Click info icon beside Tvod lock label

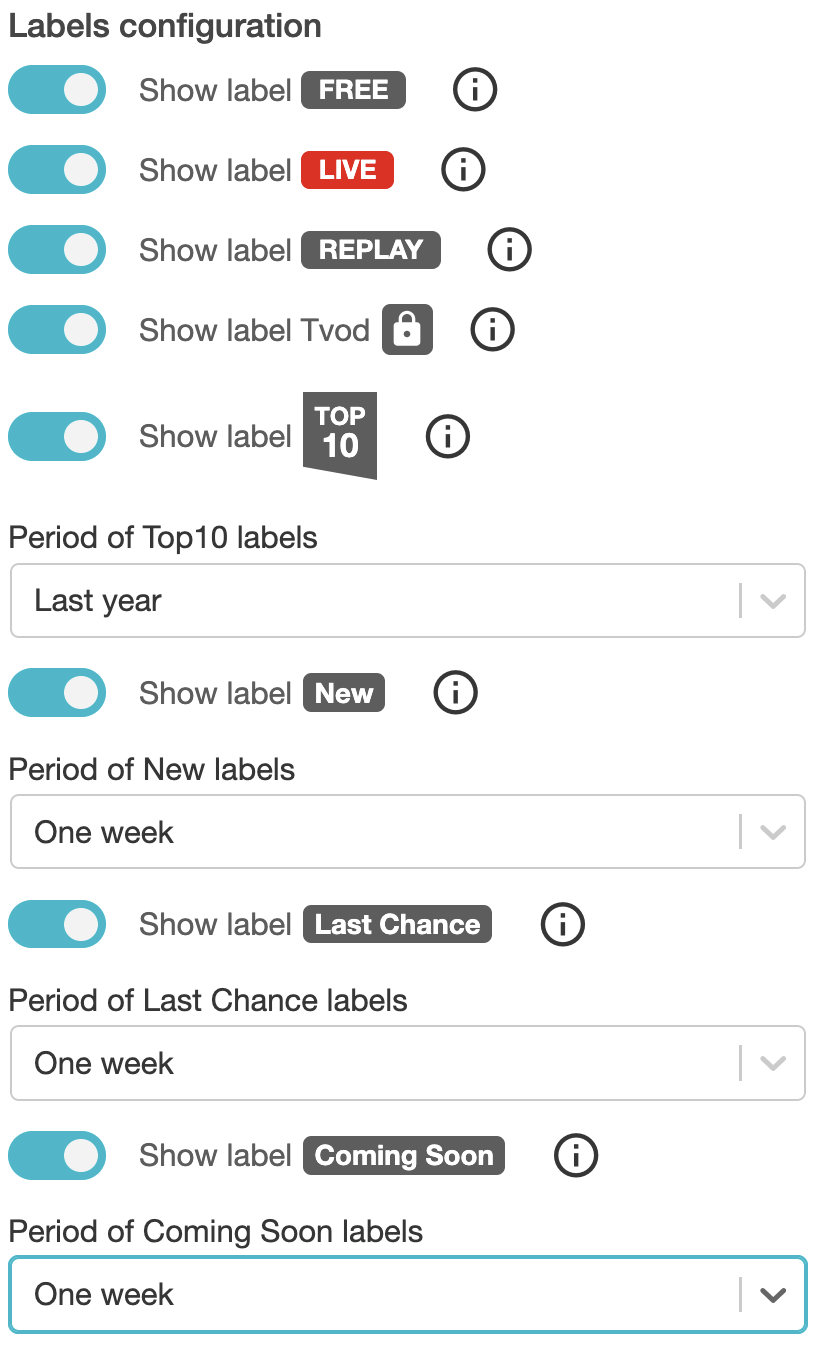pyautogui.click(x=492, y=329)
